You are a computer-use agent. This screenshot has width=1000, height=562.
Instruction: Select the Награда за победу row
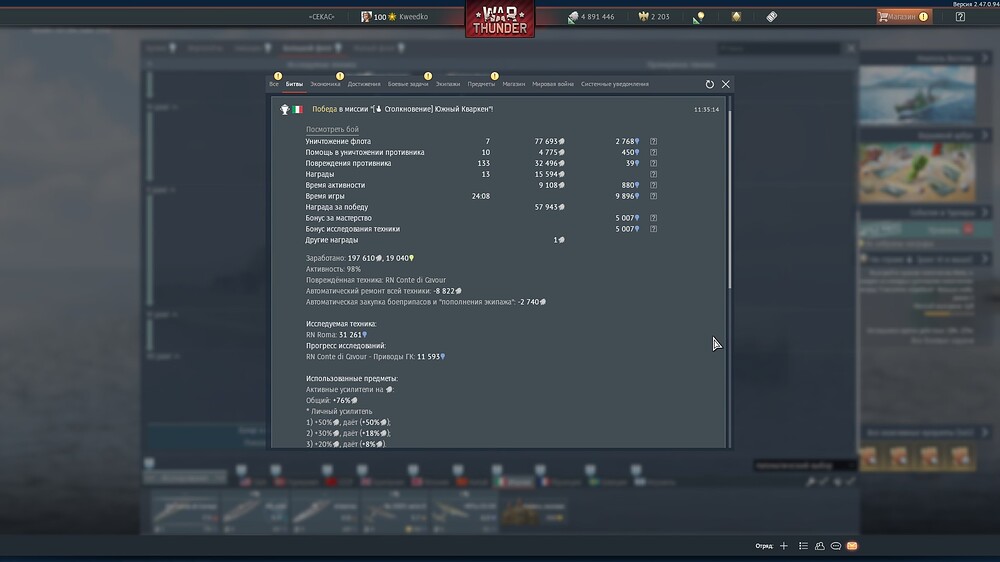[x=482, y=207]
